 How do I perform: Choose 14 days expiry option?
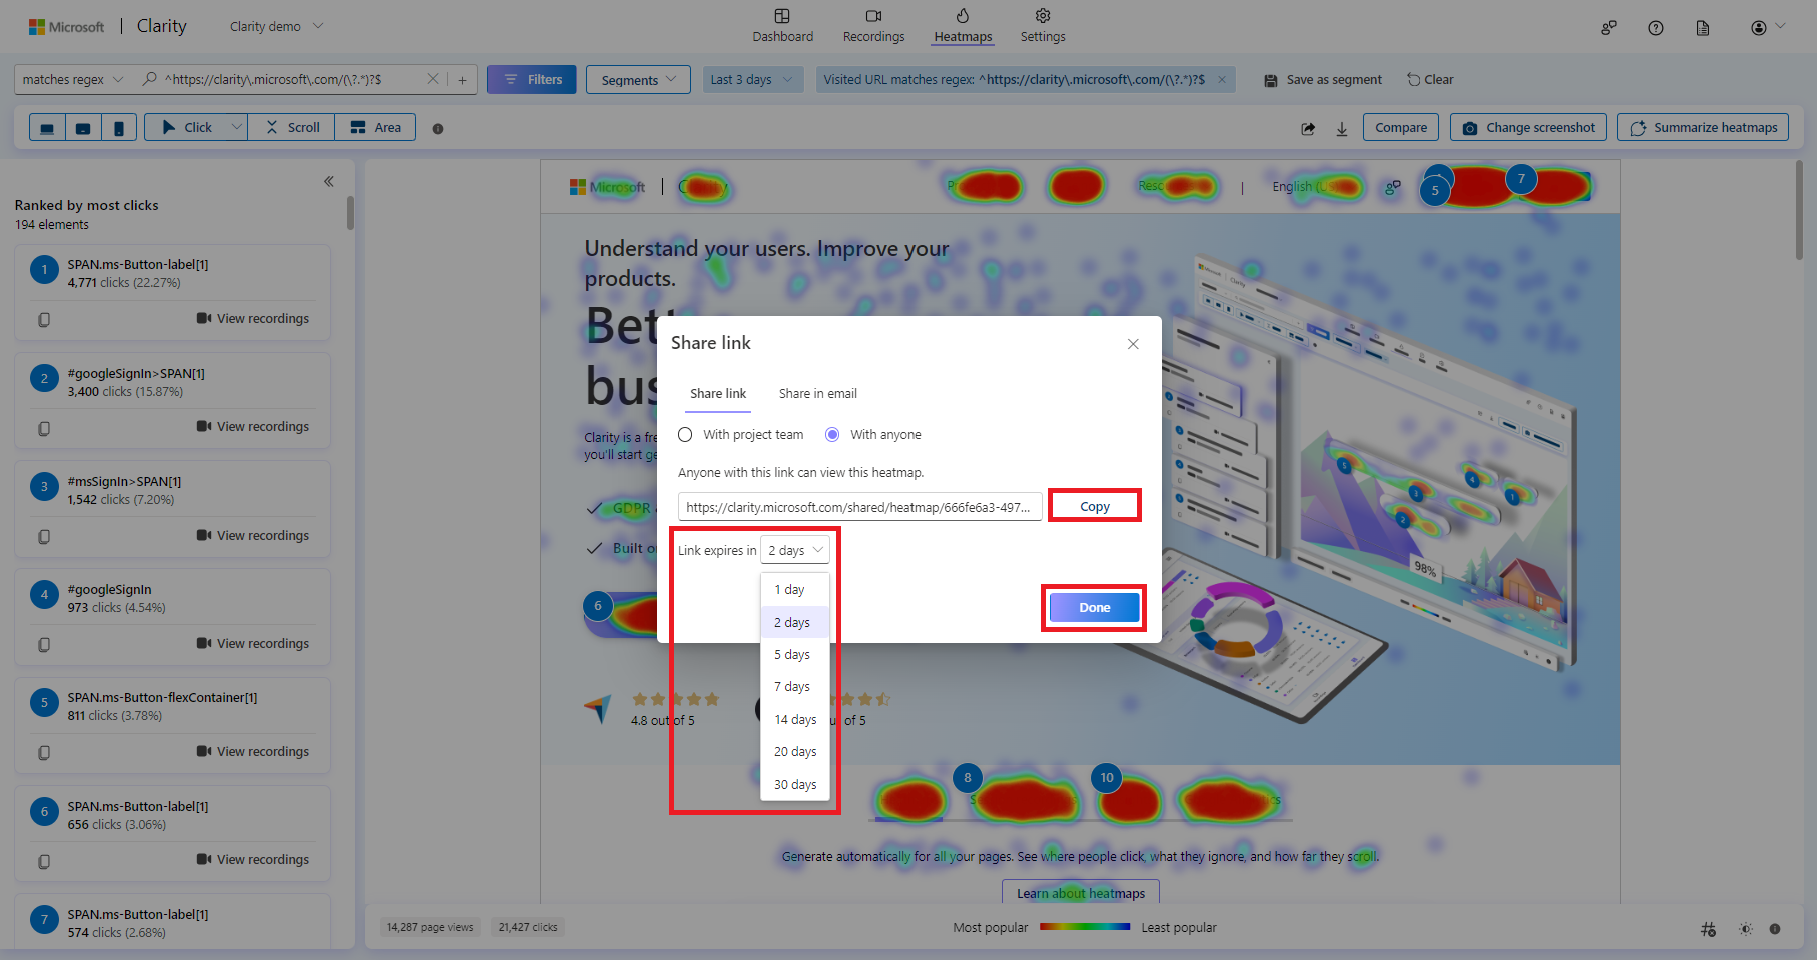point(795,719)
